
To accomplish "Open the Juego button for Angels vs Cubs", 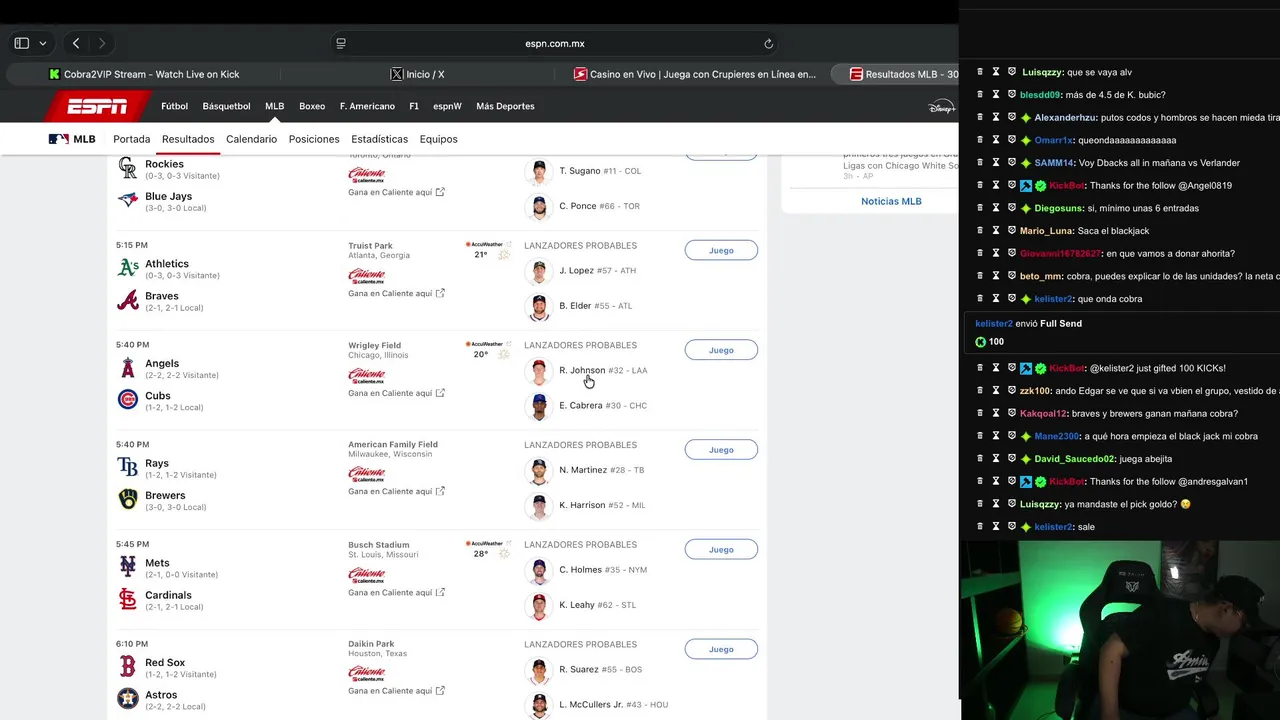I will coord(721,350).
